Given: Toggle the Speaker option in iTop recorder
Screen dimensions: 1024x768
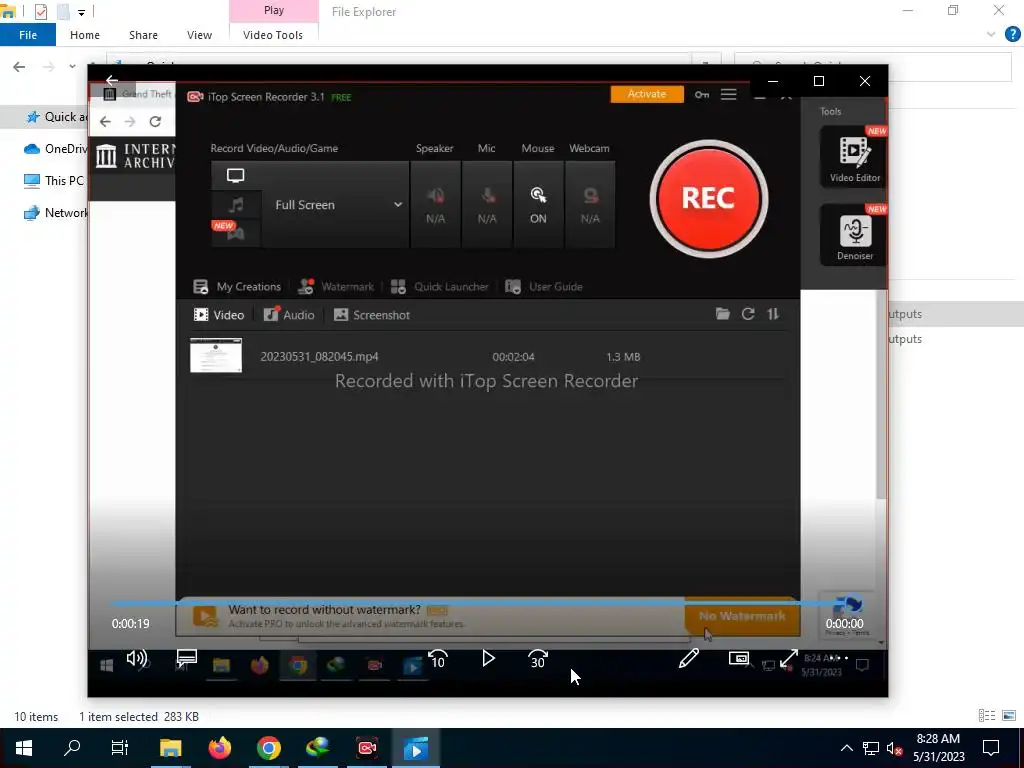Looking at the screenshot, I should click(435, 205).
